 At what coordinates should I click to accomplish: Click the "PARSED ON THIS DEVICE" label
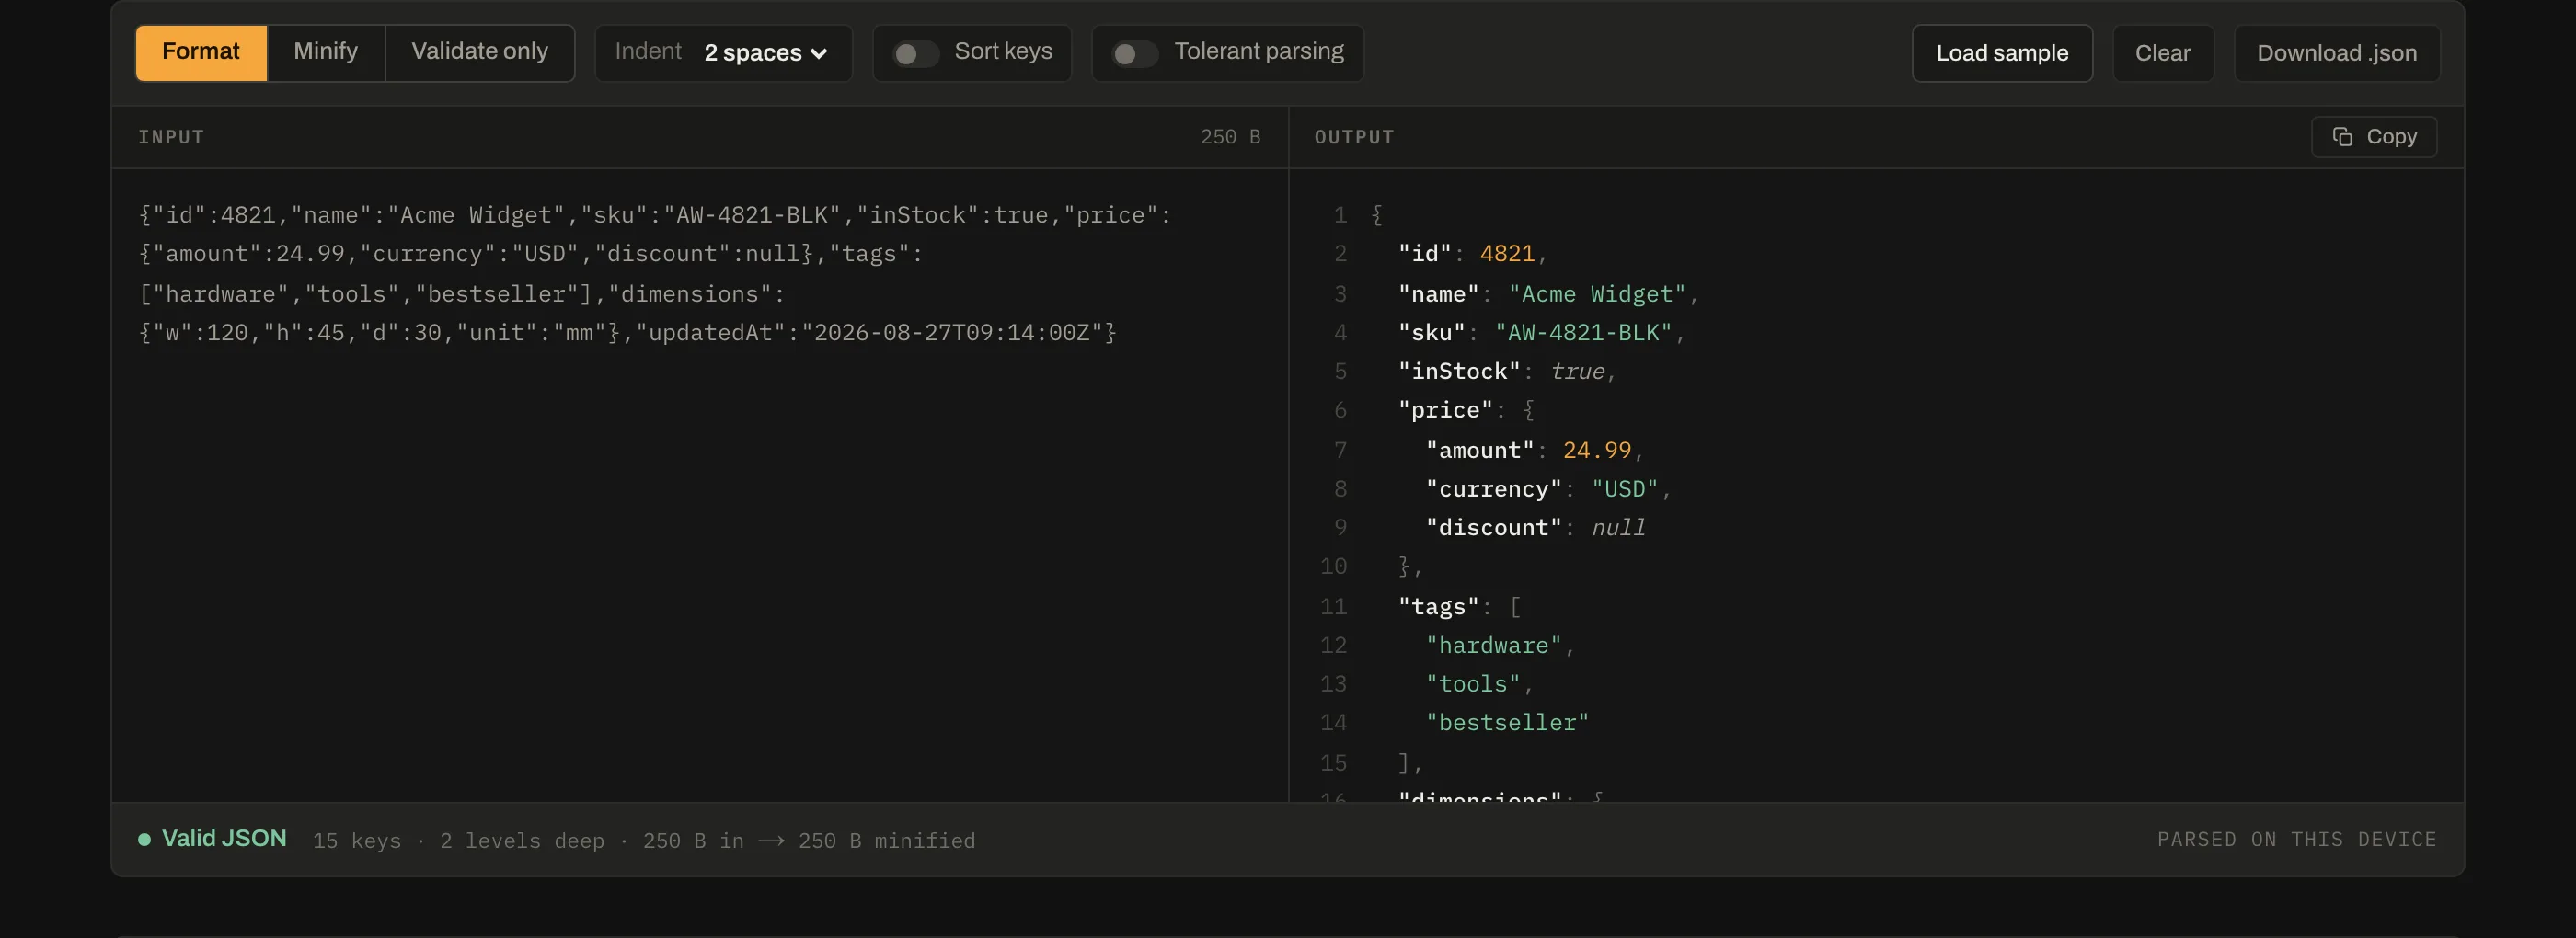(2297, 840)
